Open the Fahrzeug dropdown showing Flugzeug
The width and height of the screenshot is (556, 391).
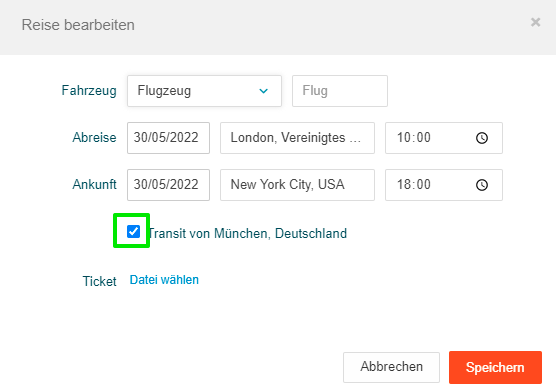click(204, 91)
